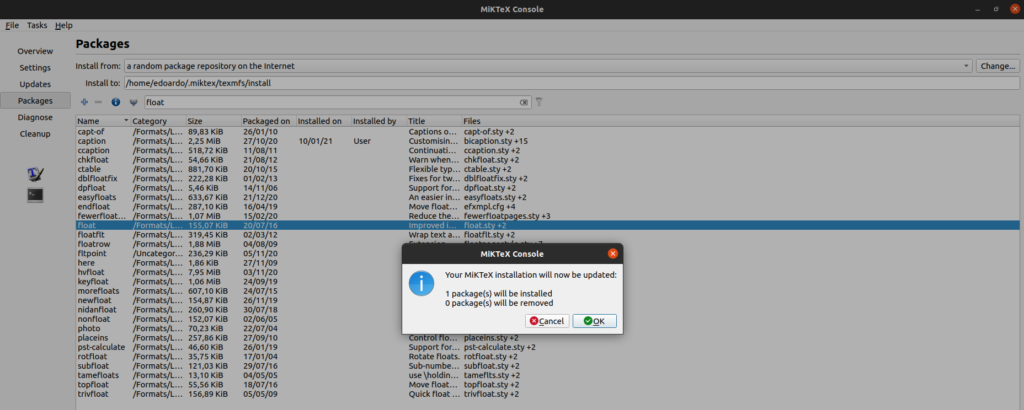Go to the Updates page
Screen dimensions: 1024x410
[x=35, y=84]
